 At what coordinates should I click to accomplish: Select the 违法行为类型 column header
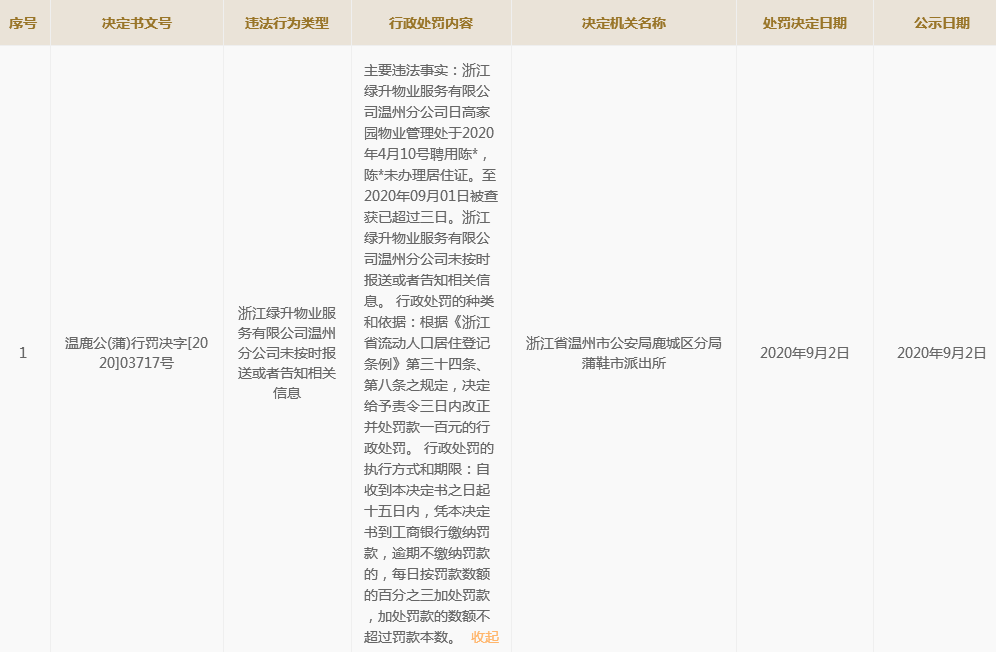287,24
